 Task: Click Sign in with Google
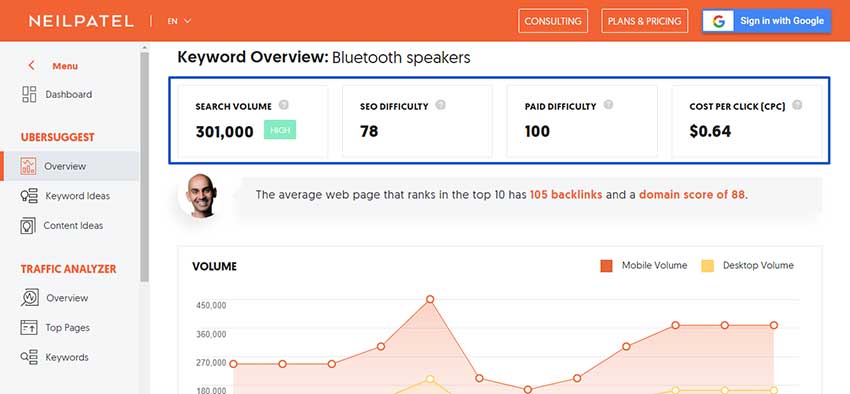click(767, 21)
